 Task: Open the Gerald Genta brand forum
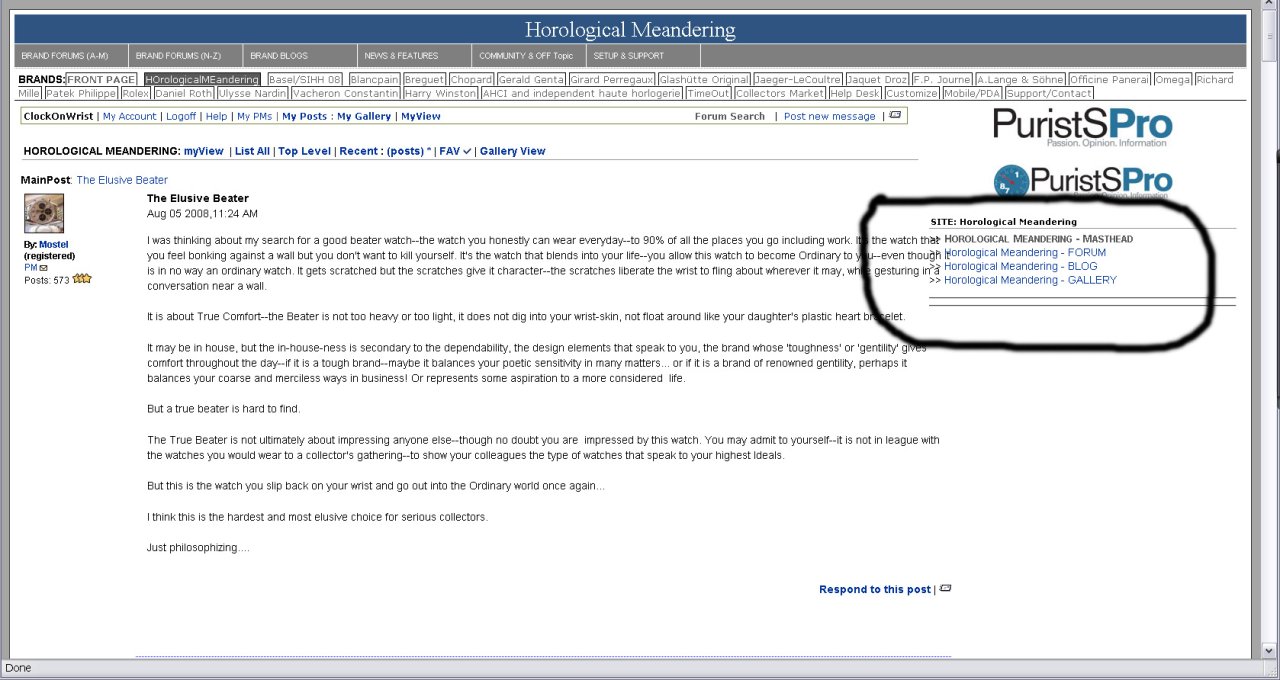click(x=531, y=79)
